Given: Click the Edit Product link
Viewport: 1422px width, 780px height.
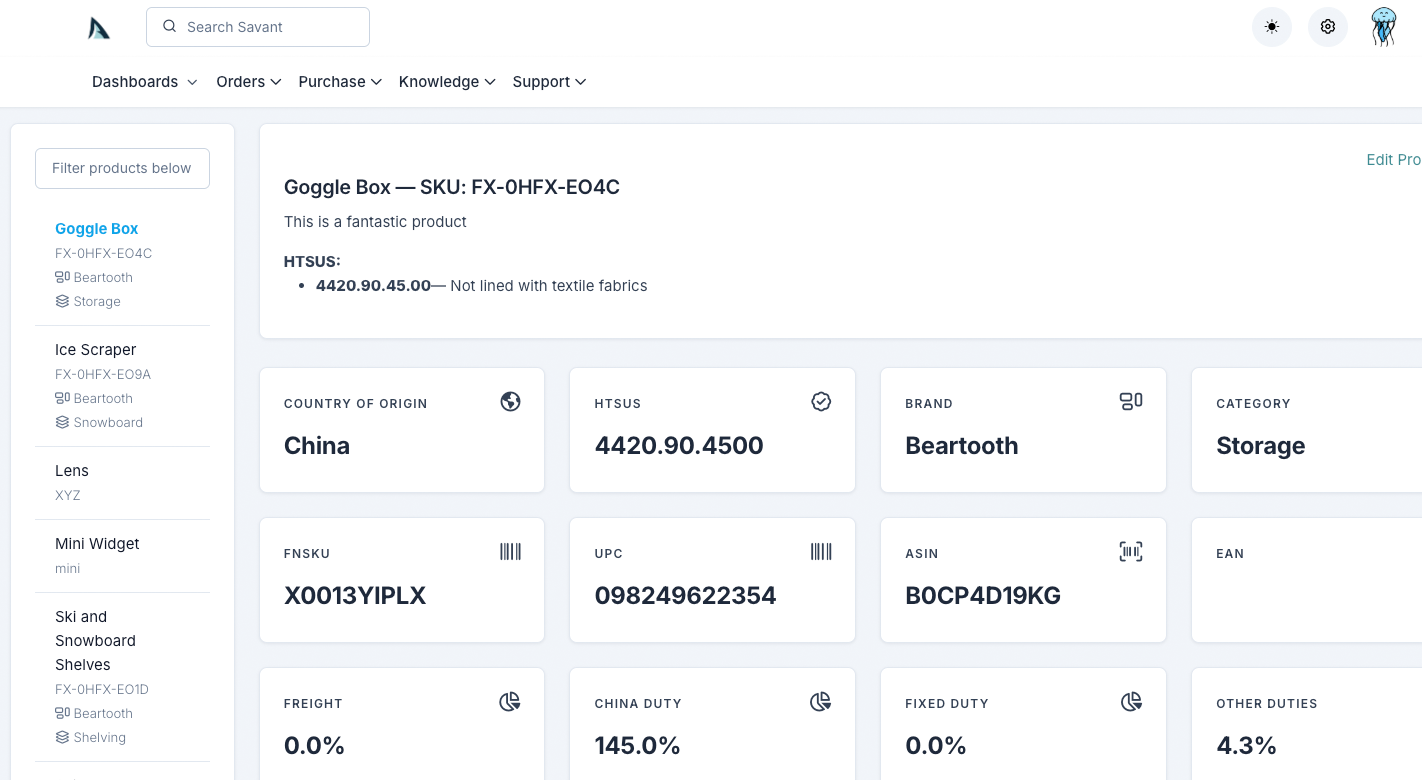Looking at the screenshot, I should tap(1393, 160).
